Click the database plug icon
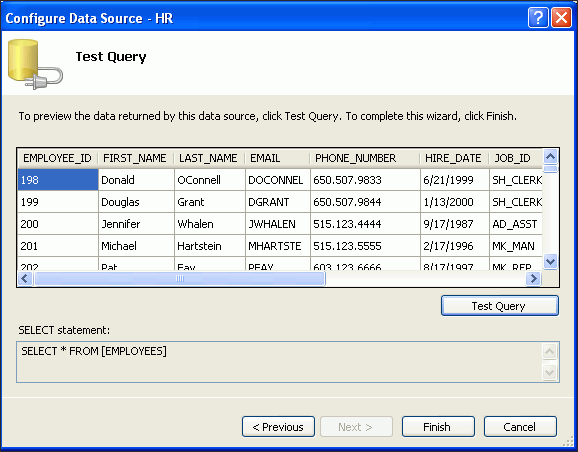578x452 pixels. (x=35, y=64)
